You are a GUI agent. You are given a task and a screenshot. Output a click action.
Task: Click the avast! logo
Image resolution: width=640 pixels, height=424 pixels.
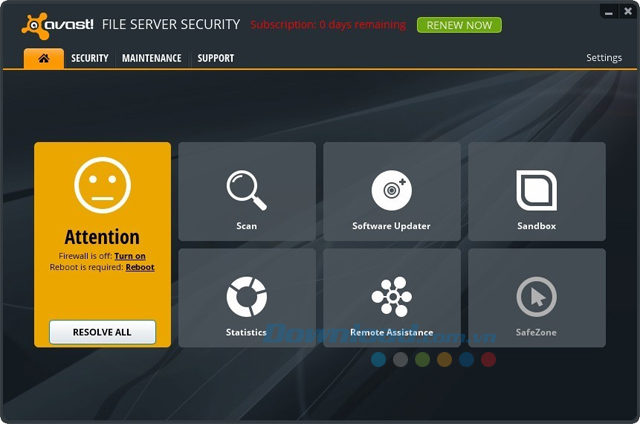pyautogui.click(x=57, y=24)
